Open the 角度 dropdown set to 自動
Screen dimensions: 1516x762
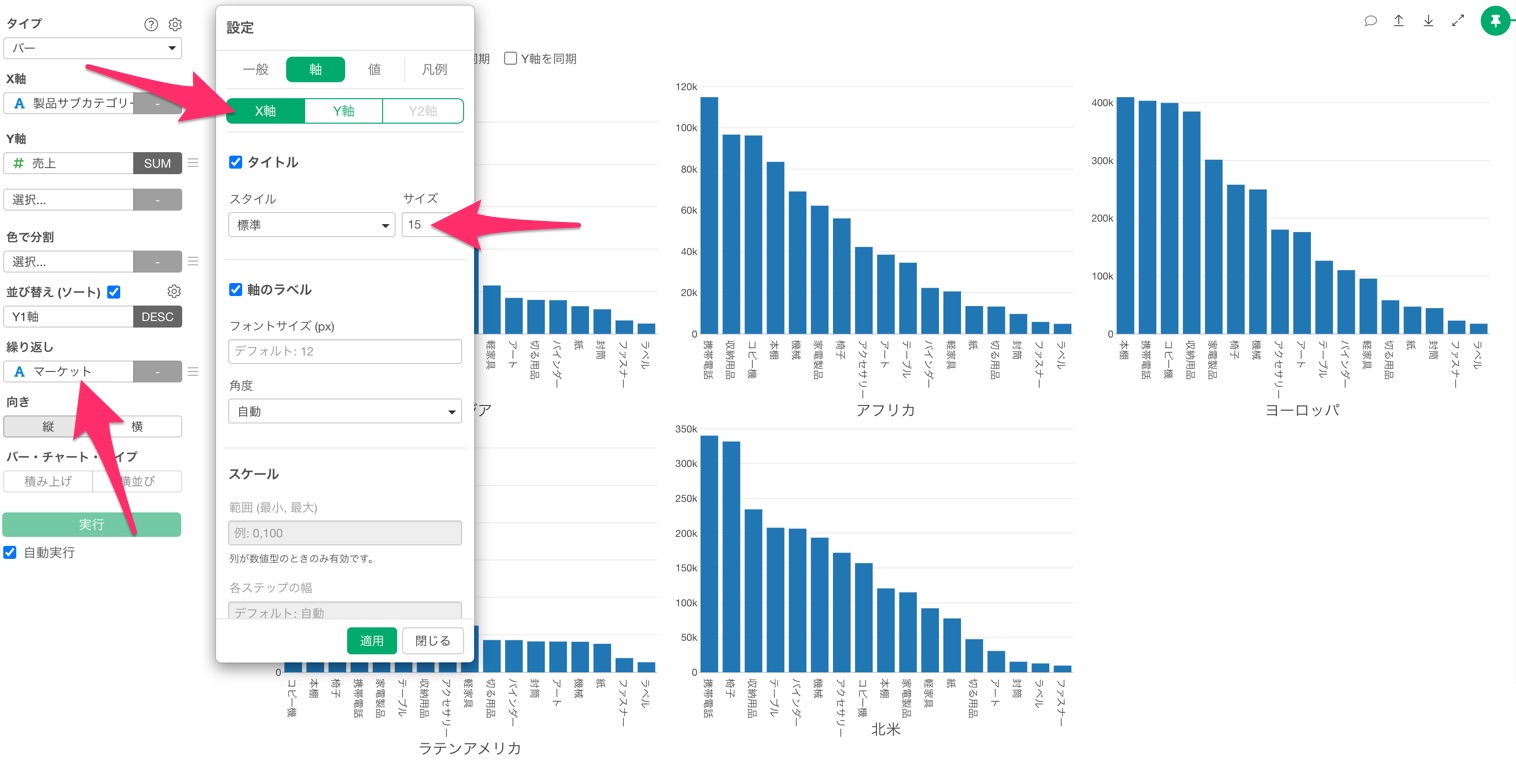click(x=345, y=411)
